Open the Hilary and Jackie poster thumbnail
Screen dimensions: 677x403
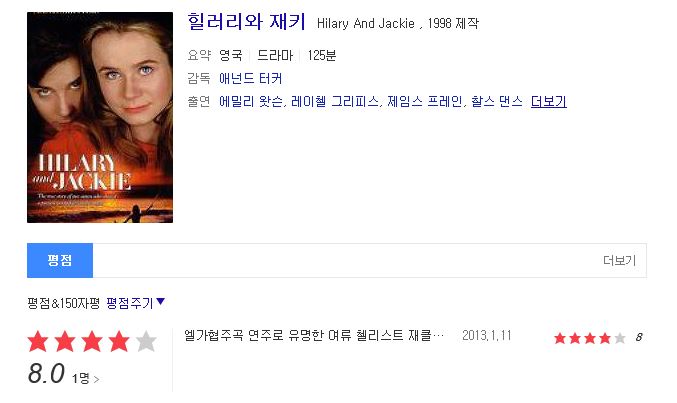click(100, 117)
